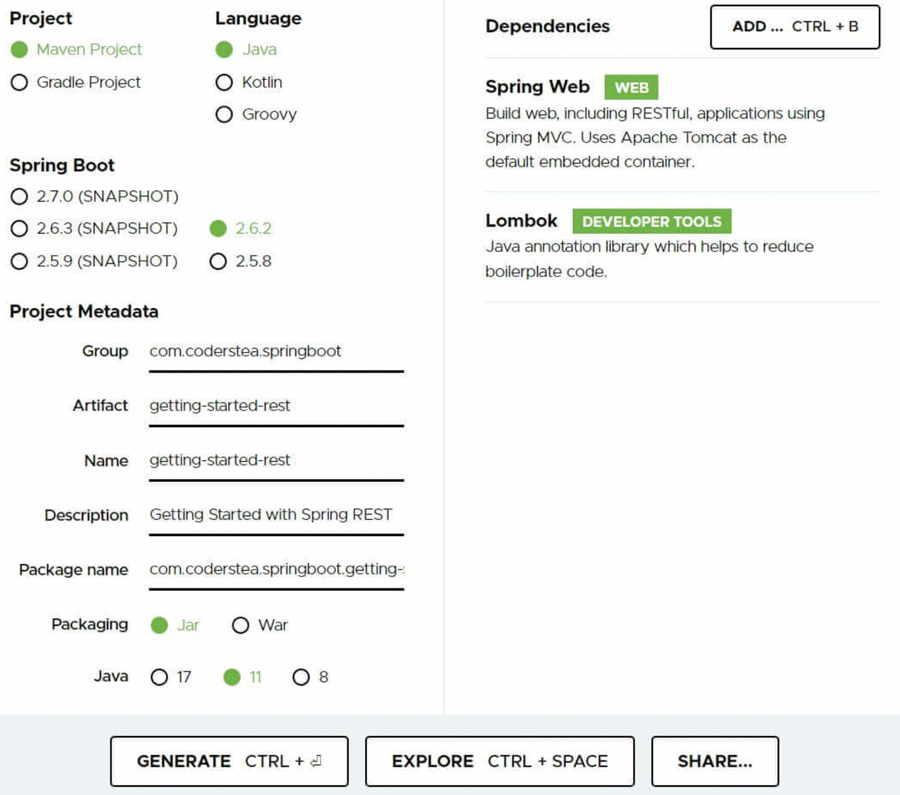Choose Groovy as the language
900x795 pixels.
224,114
